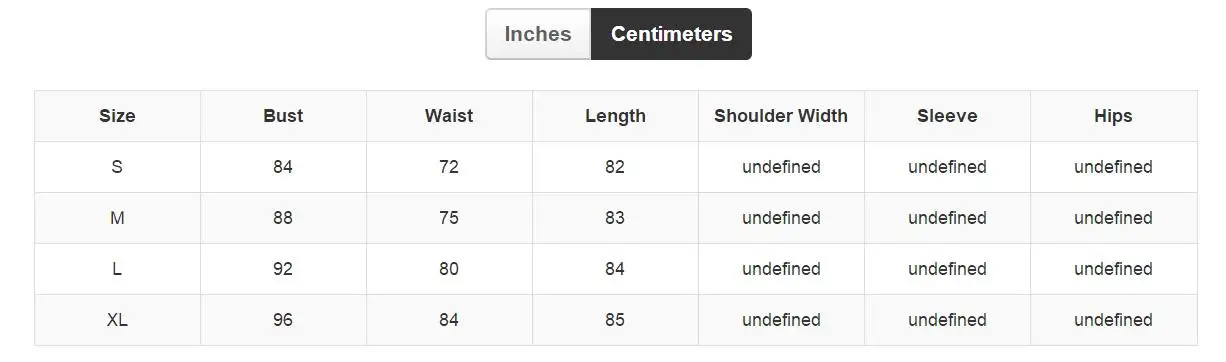This screenshot has width=1226, height=362.
Task: Click bust value 96 for size XL
Action: [x=283, y=320]
